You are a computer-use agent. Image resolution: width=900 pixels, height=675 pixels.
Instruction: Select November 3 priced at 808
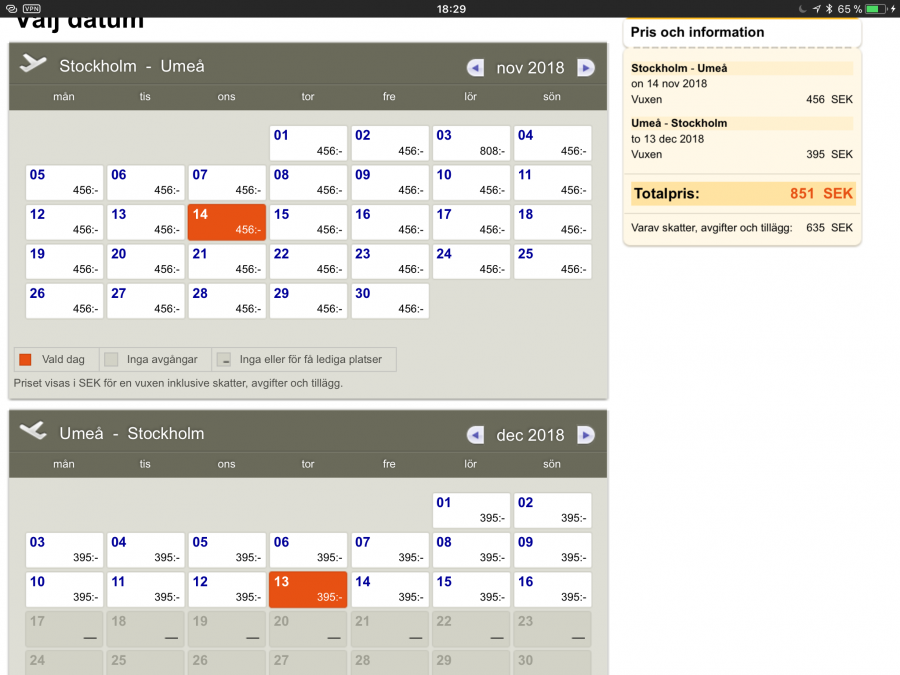tap(471, 143)
